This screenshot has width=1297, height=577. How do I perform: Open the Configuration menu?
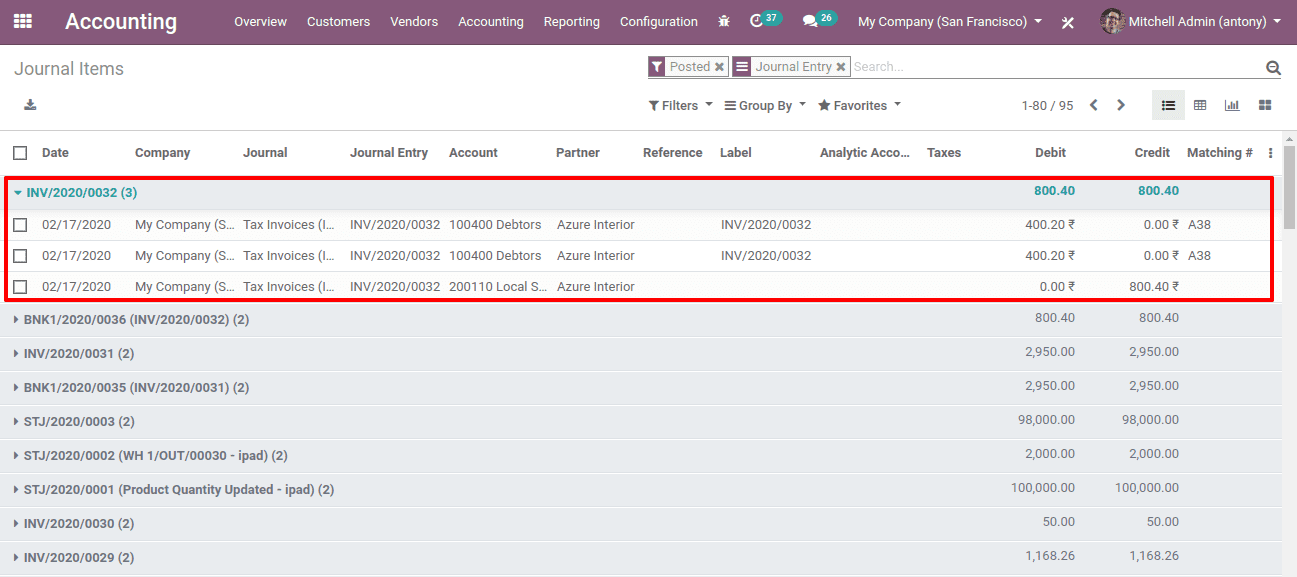[x=659, y=21]
